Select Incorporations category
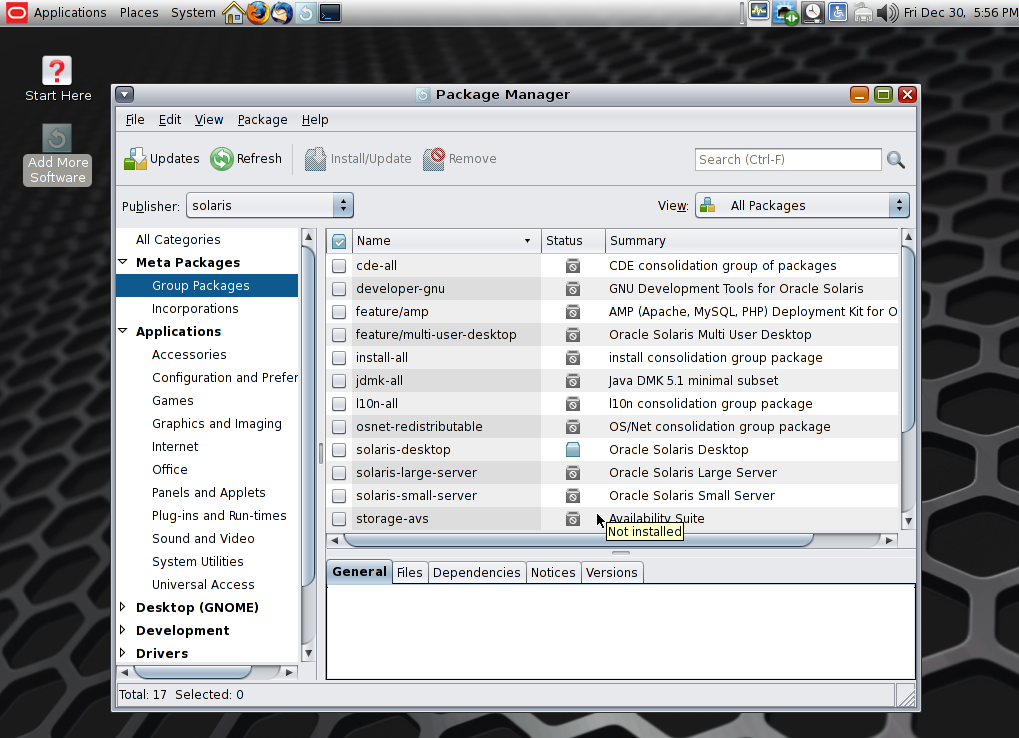This screenshot has height=738, width=1019. click(x=195, y=309)
